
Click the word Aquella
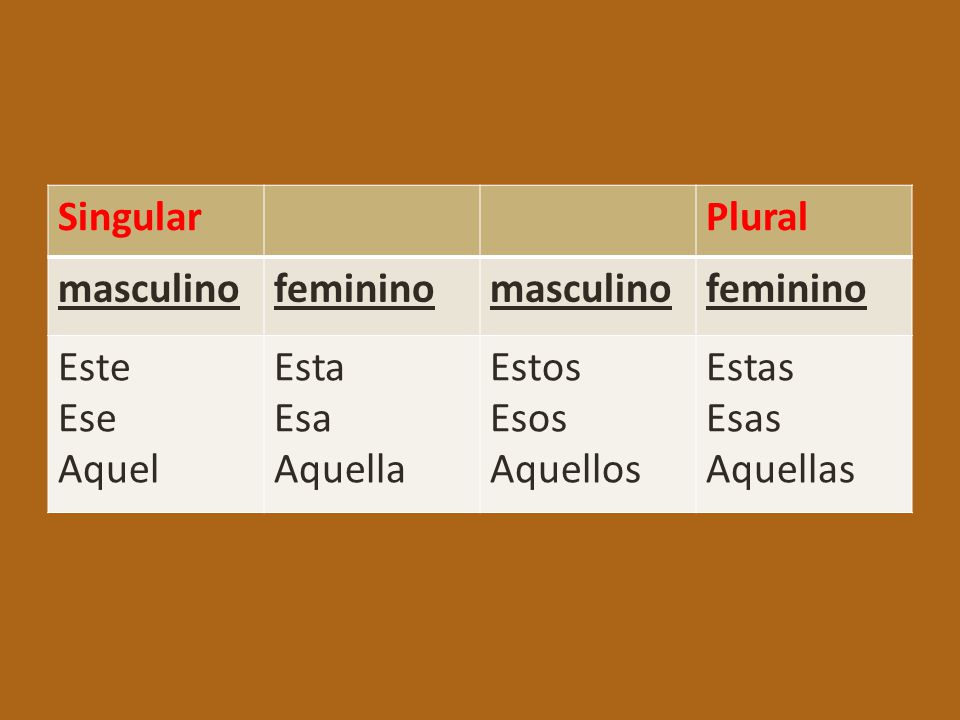[x=339, y=470]
